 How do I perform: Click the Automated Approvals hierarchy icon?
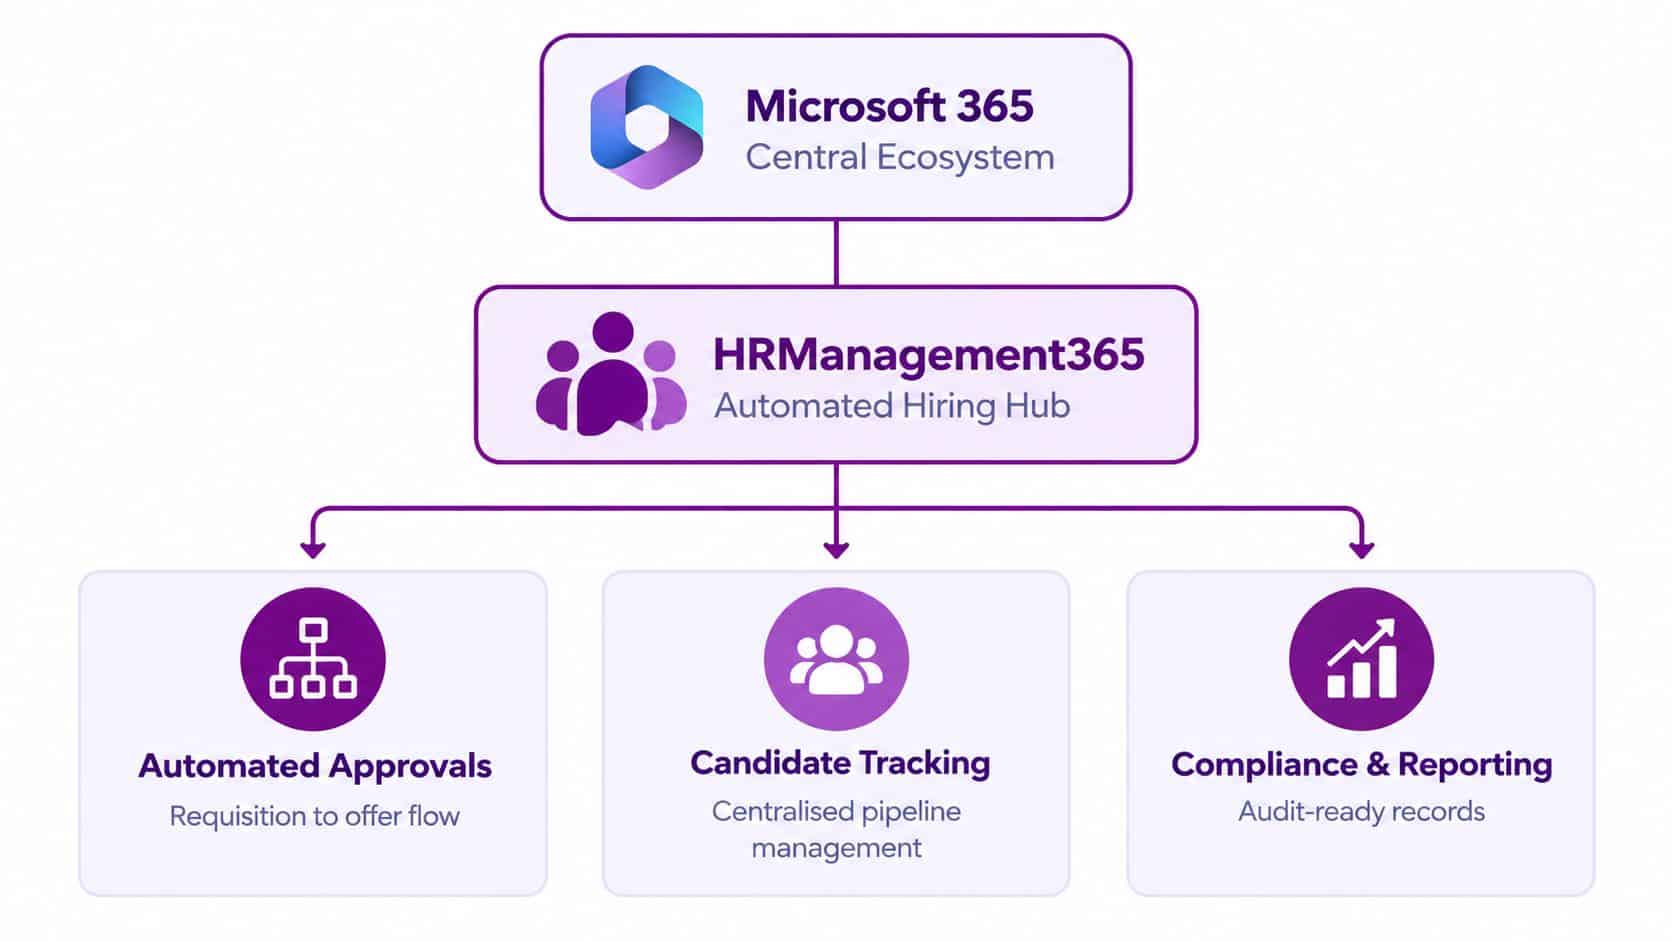tap(313, 659)
